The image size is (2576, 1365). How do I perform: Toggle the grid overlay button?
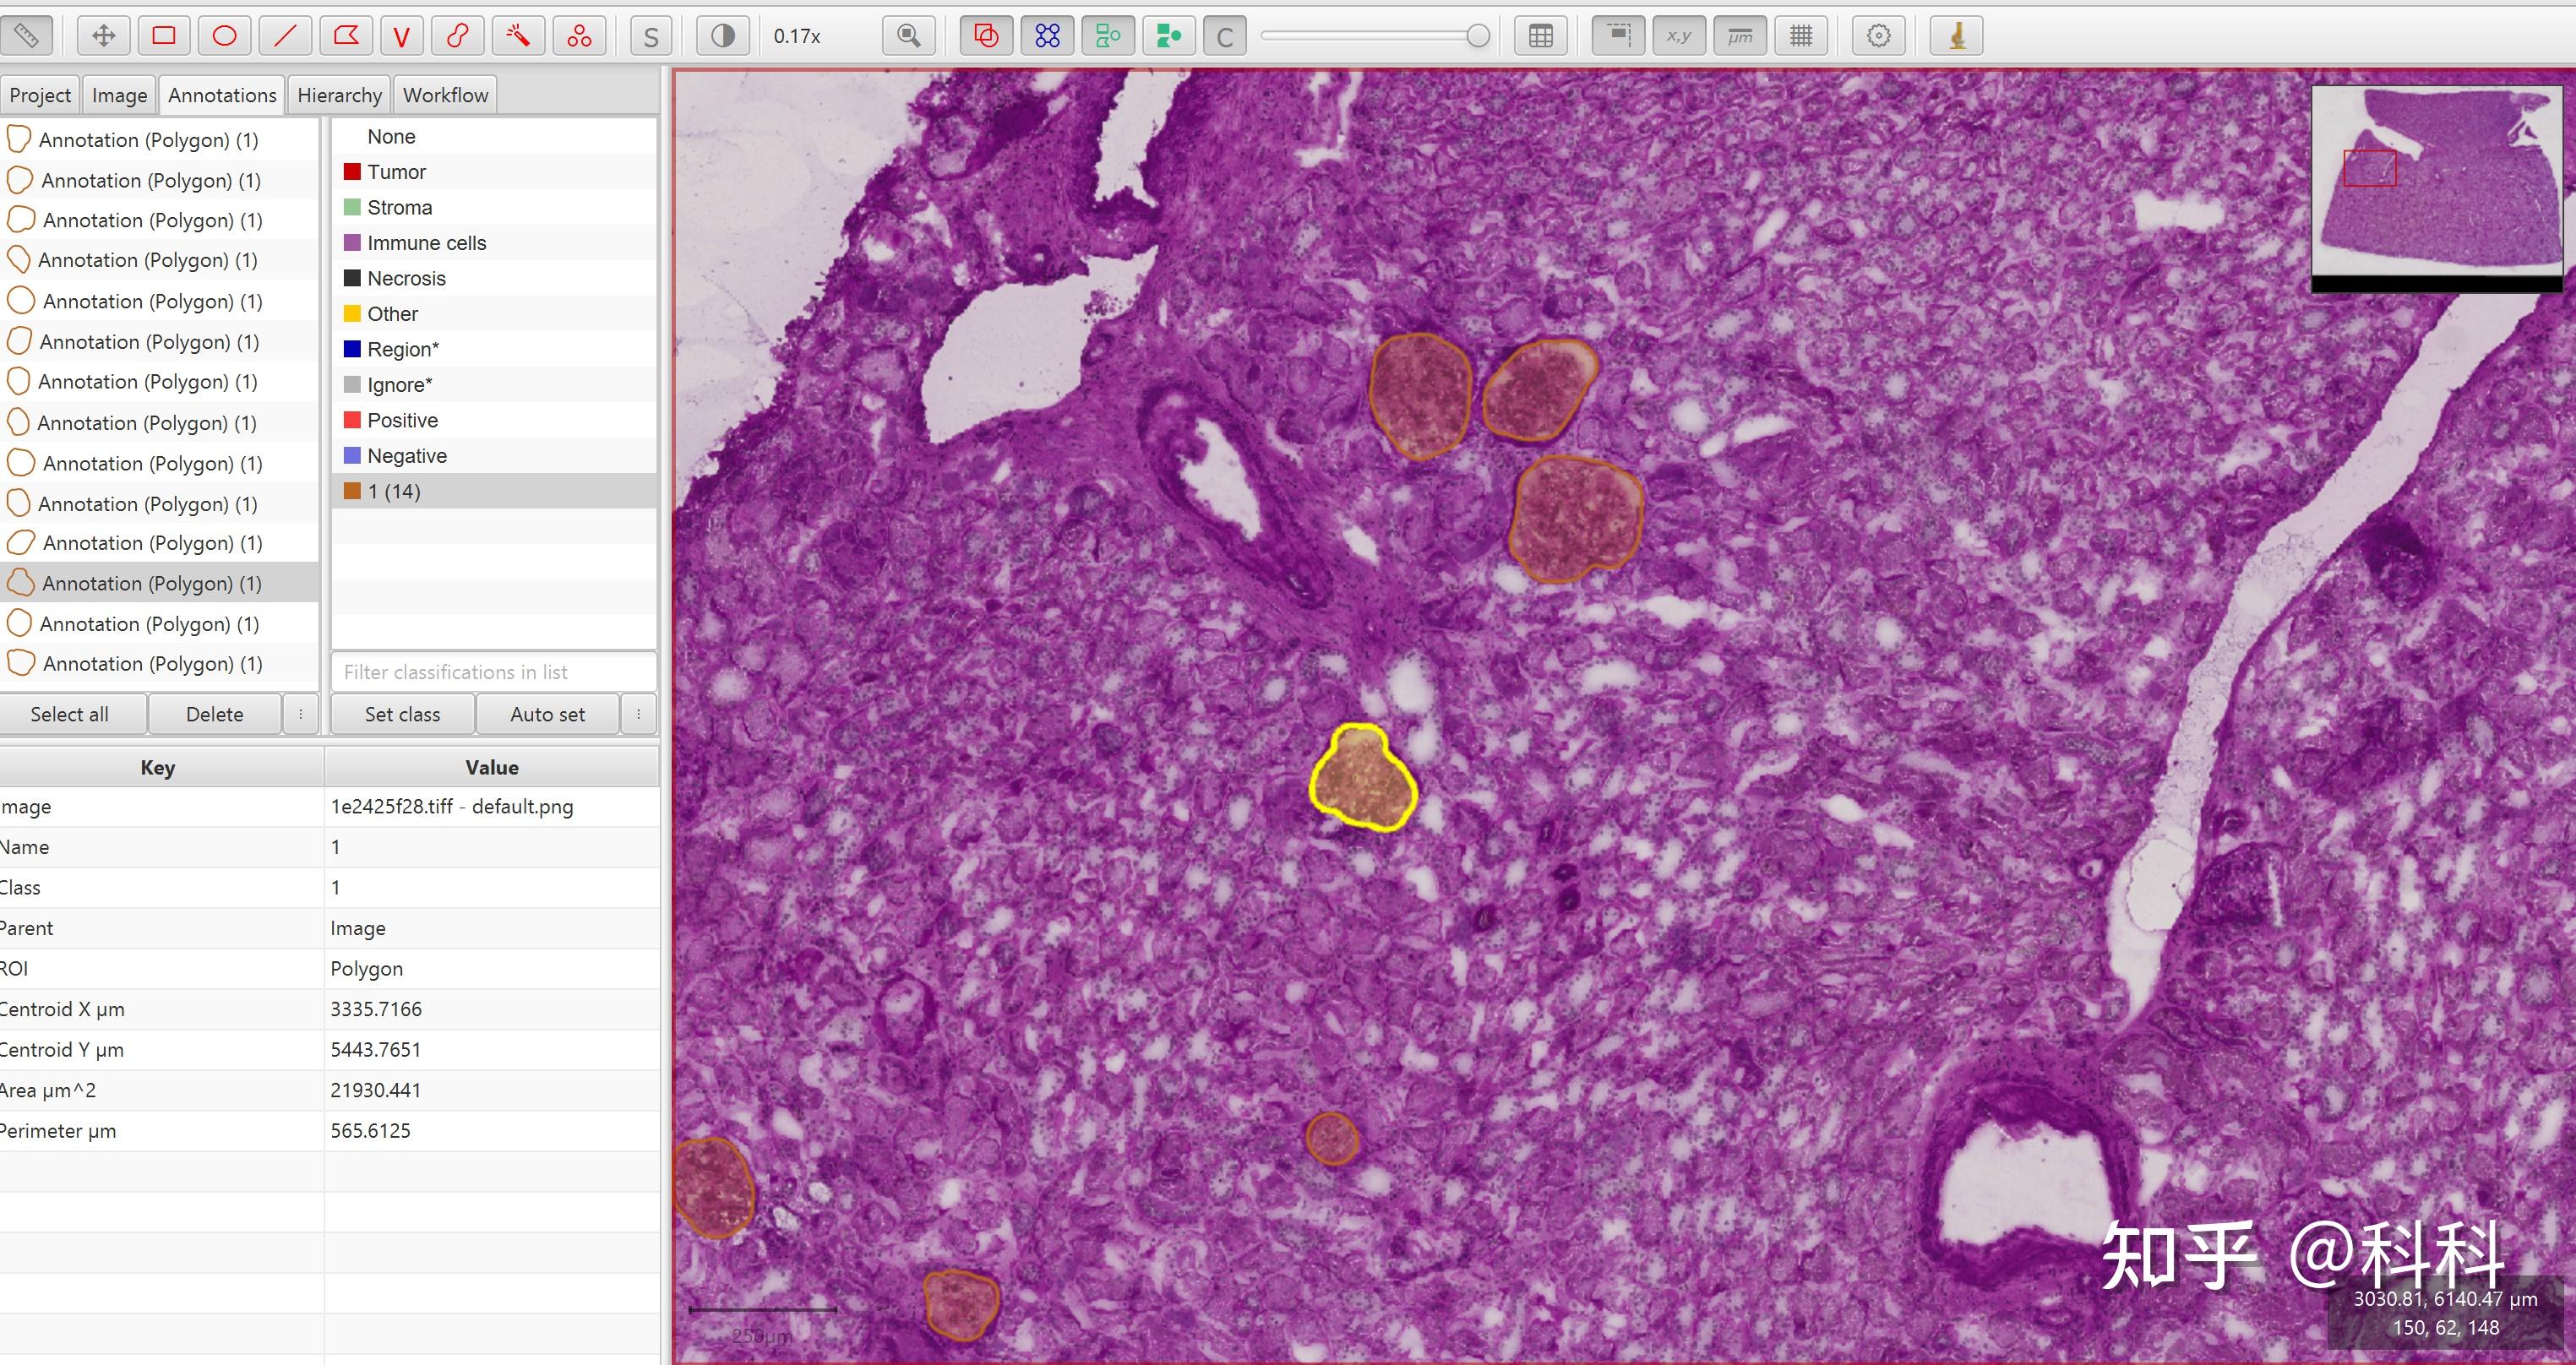1801,36
